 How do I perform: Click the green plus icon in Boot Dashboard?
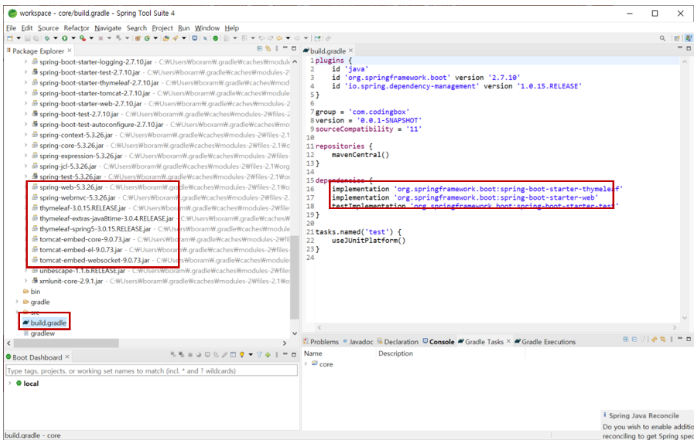tap(268, 355)
